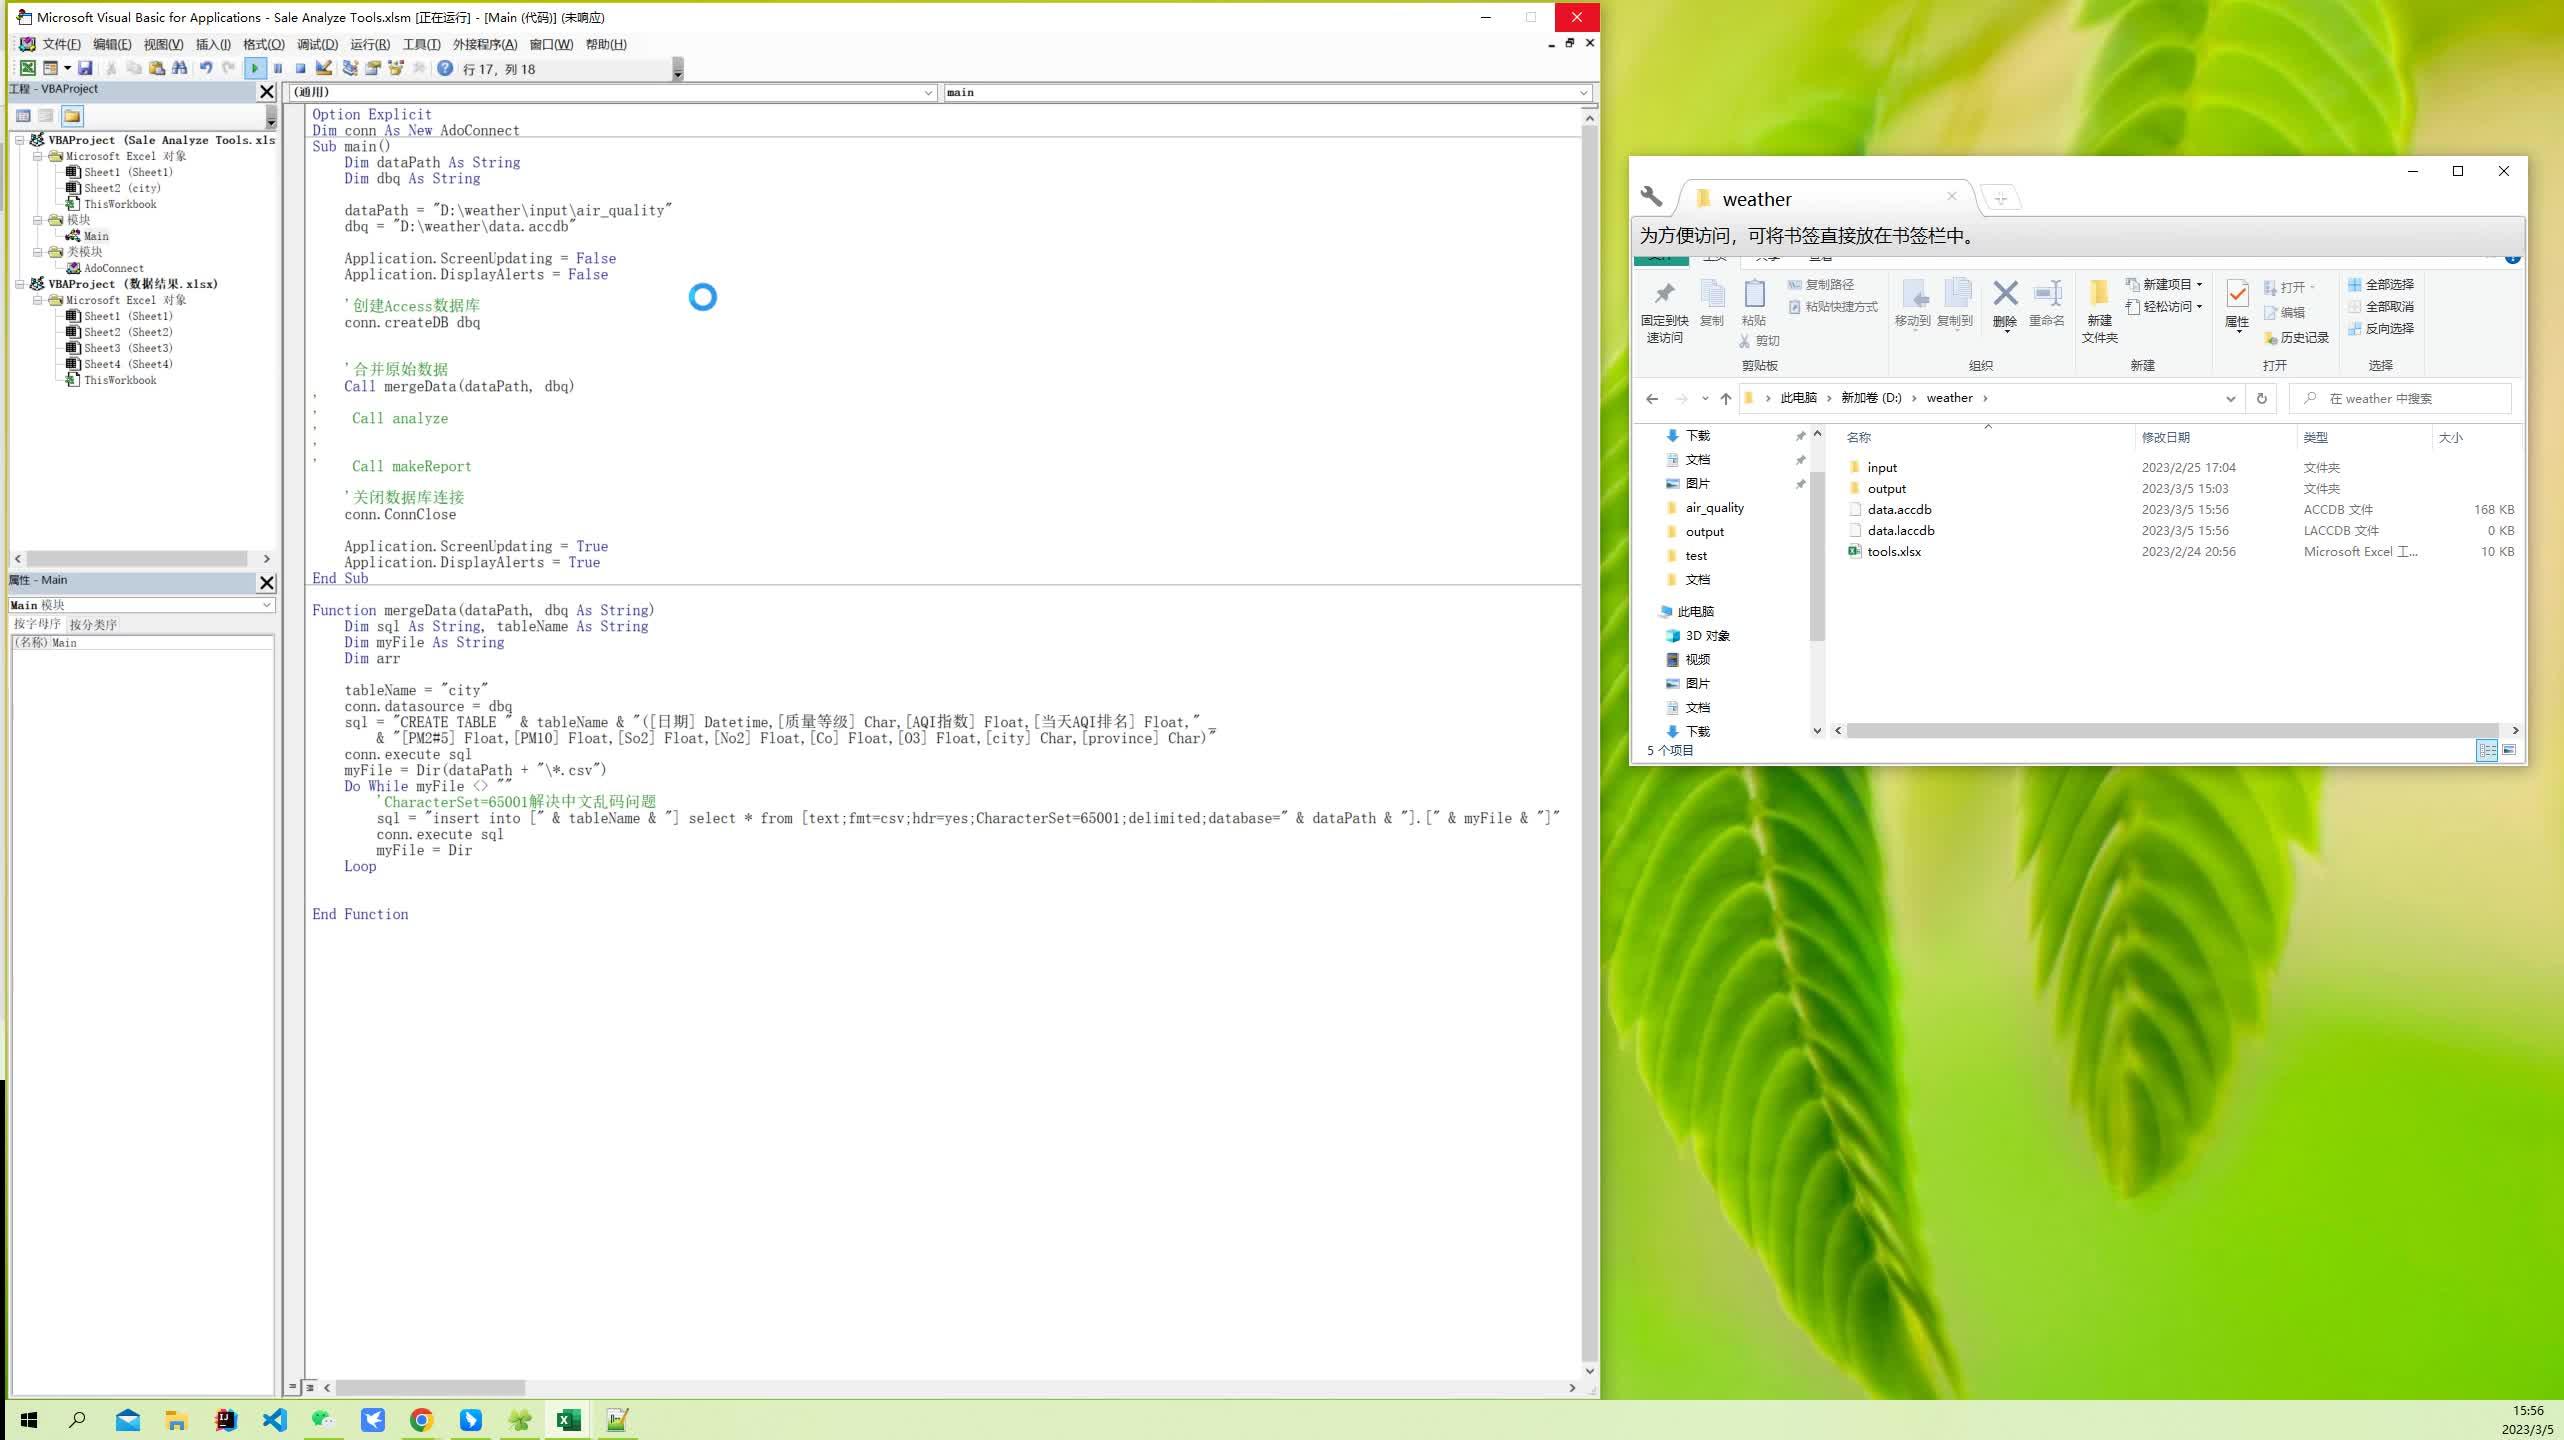The image size is (2564, 1440).
Task: Open the Find (binoculars) toolbar icon
Action: [180, 68]
